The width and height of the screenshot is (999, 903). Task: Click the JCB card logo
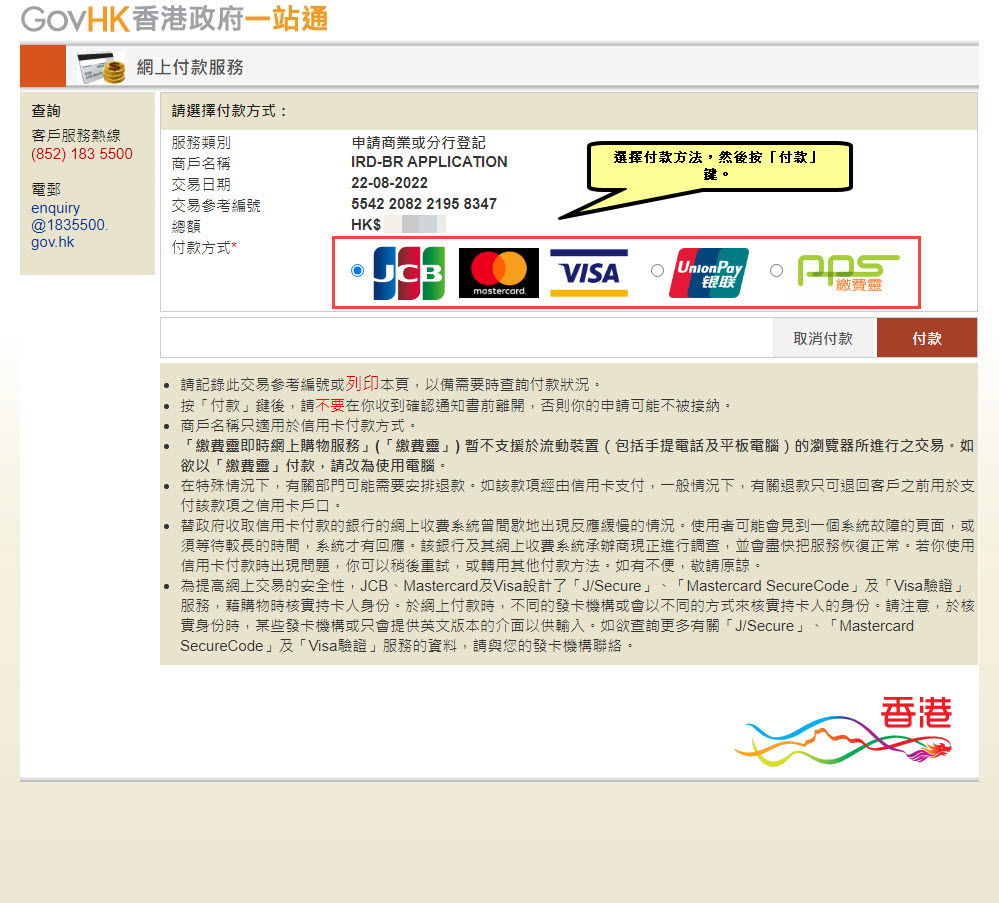[x=409, y=273]
